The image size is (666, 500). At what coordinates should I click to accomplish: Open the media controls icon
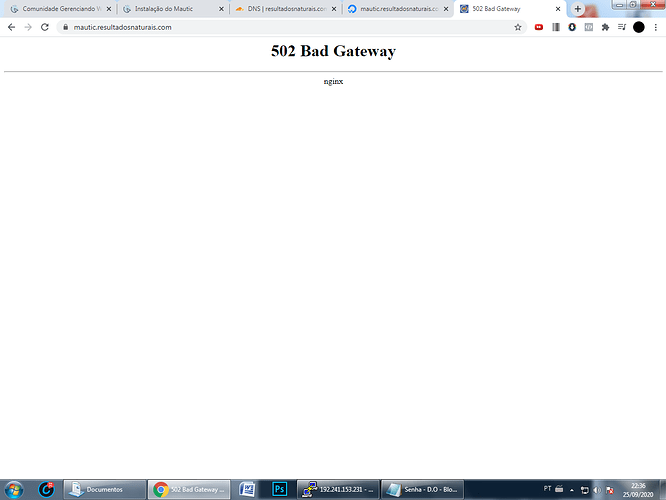622,27
